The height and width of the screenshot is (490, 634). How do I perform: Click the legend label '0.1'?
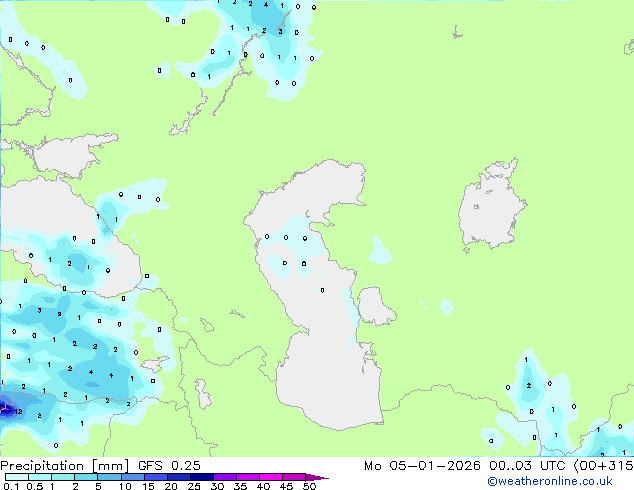coord(11,486)
